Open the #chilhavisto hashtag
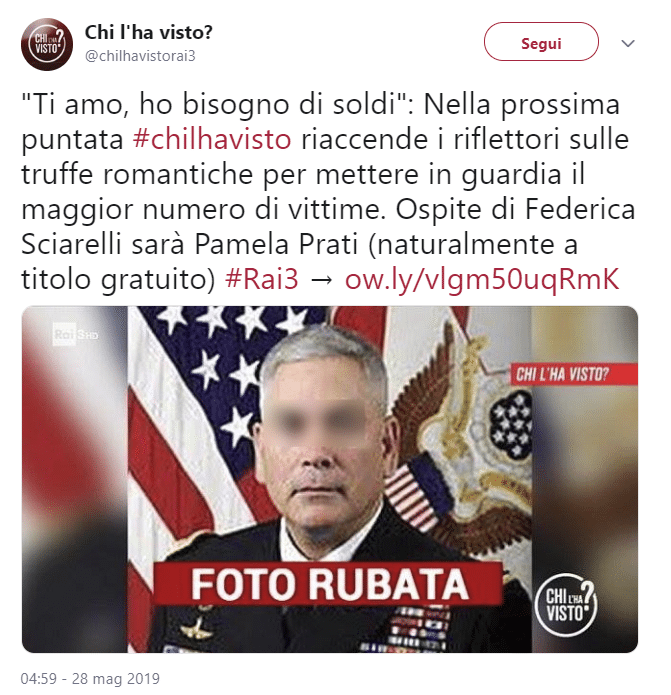 [x=212, y=139]
